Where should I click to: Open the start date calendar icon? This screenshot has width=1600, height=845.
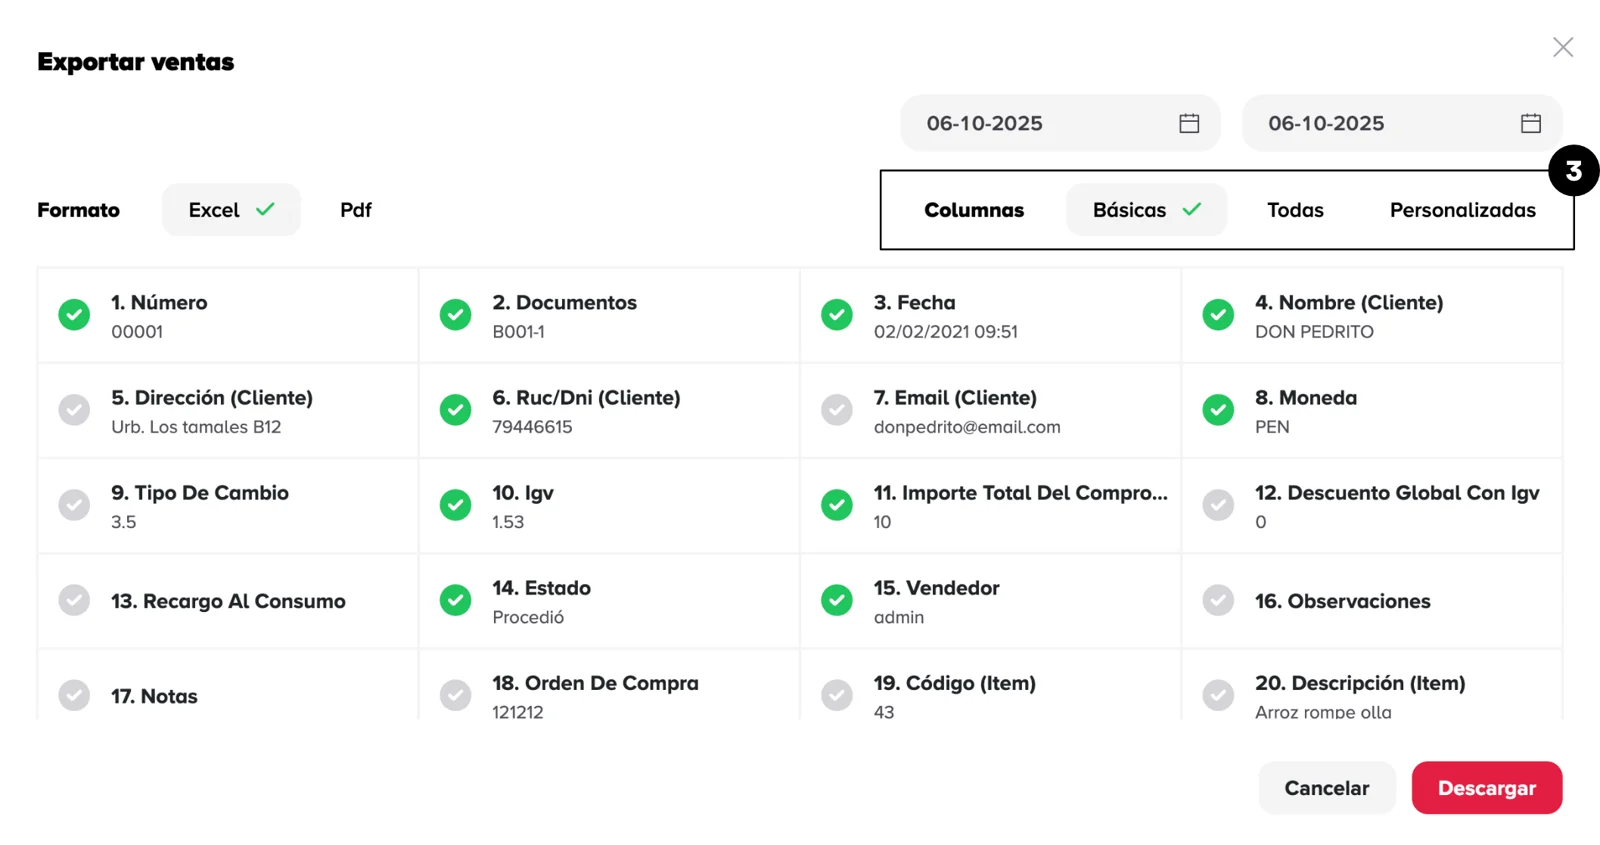pos(1189,123)
